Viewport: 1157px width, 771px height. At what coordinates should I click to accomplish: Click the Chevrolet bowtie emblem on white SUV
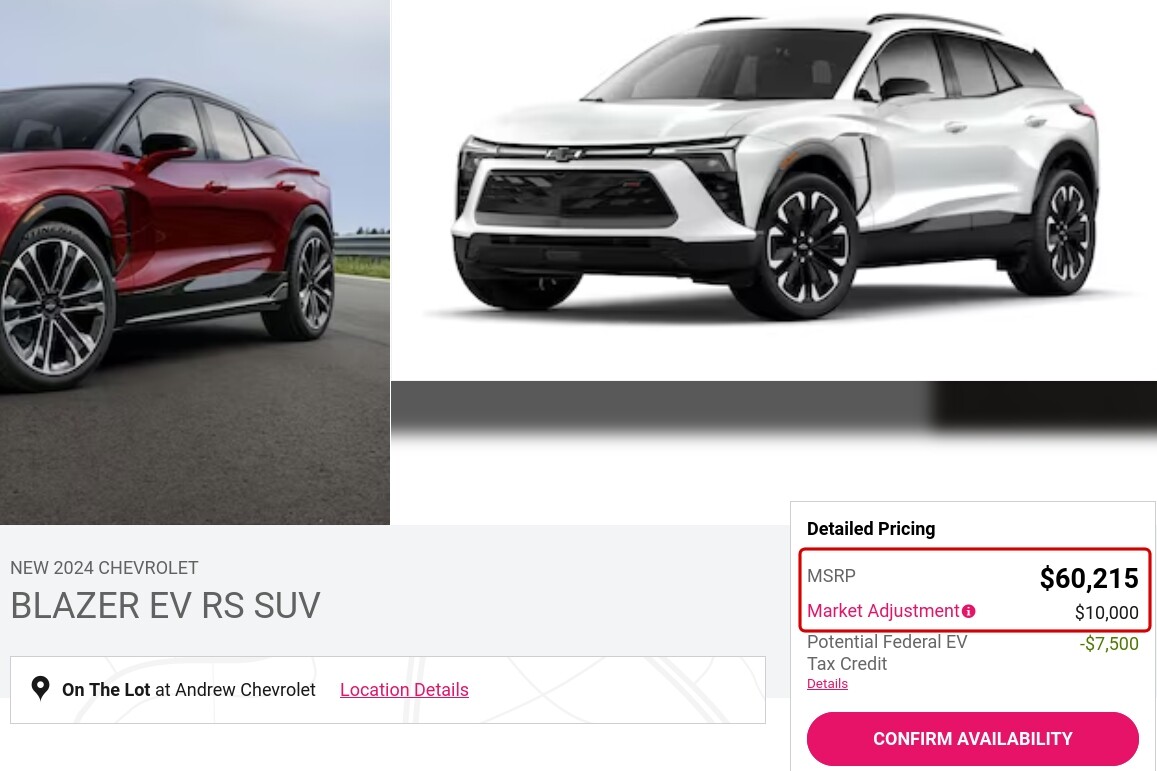pos(565,154)
